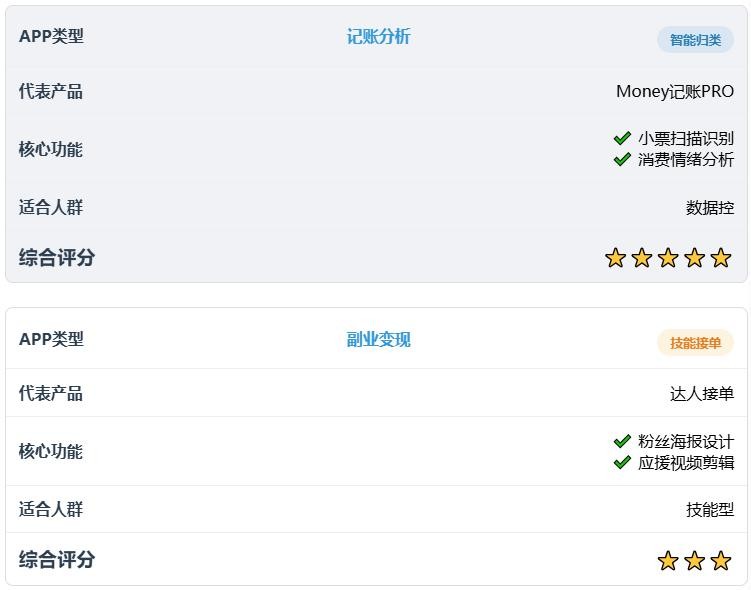Click the green checkmark beside 应援视频剪辑

coord(622,462)
